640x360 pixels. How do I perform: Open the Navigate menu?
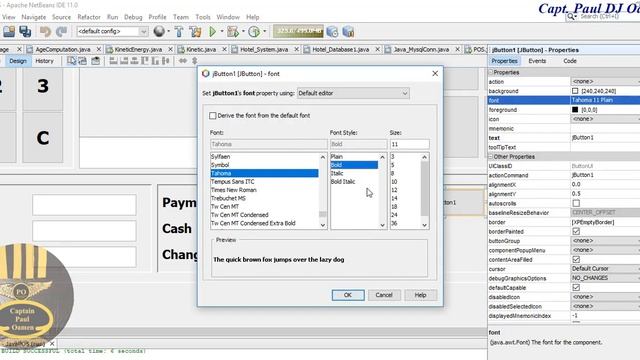(x=33, y=17)
